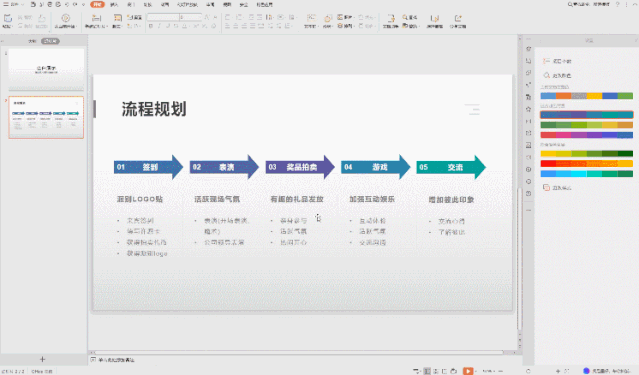Image resolution: width=639 pixels, height=375 pixels.
Task: Click the notes icon beside add-notes text
Action: click(x=93, y=360)
